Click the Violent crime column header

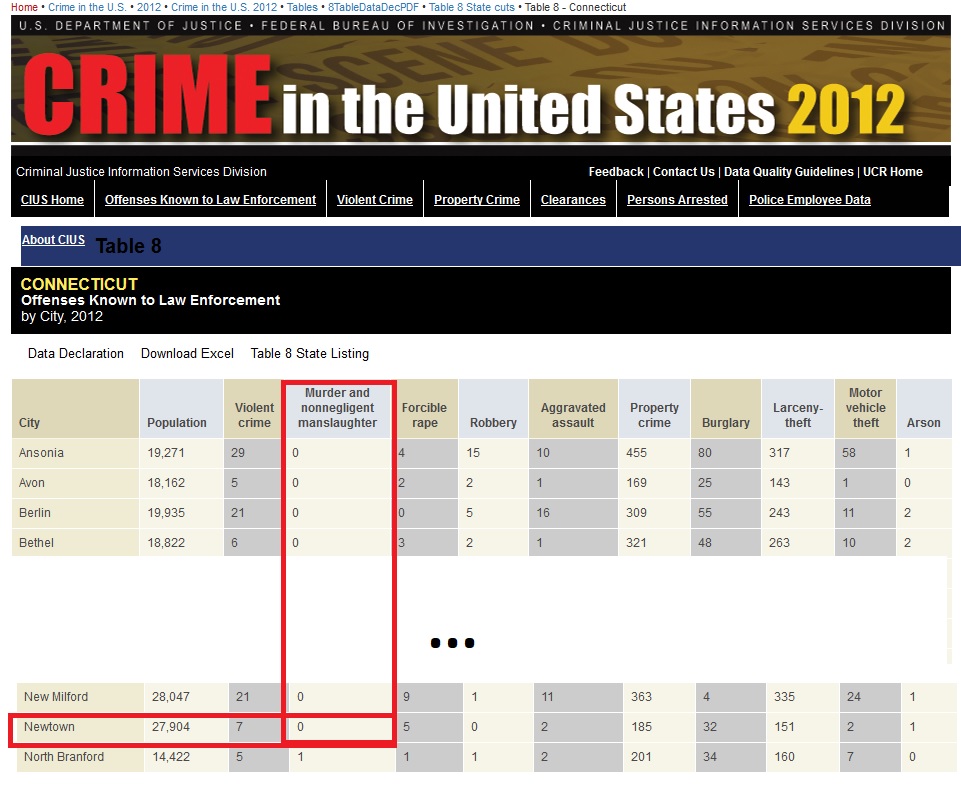coord(254,409)
